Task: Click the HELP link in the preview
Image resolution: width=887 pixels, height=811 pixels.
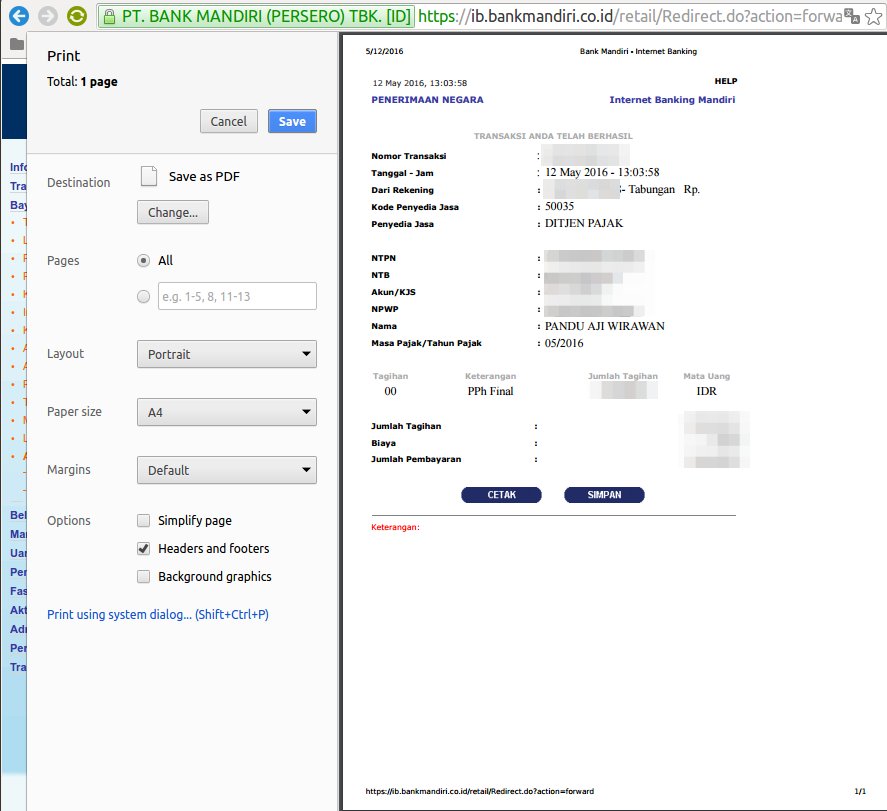Action: [726, 81]
